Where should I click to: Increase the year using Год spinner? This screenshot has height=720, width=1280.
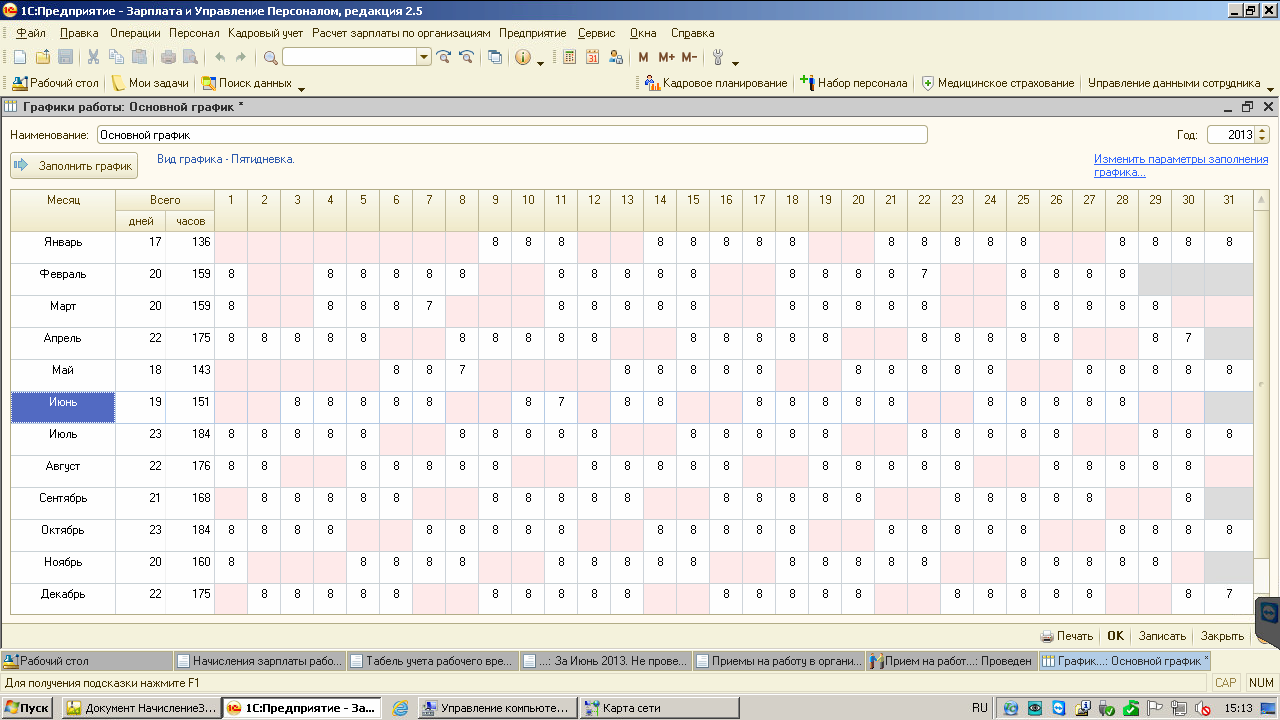(x=1262, y=131)
